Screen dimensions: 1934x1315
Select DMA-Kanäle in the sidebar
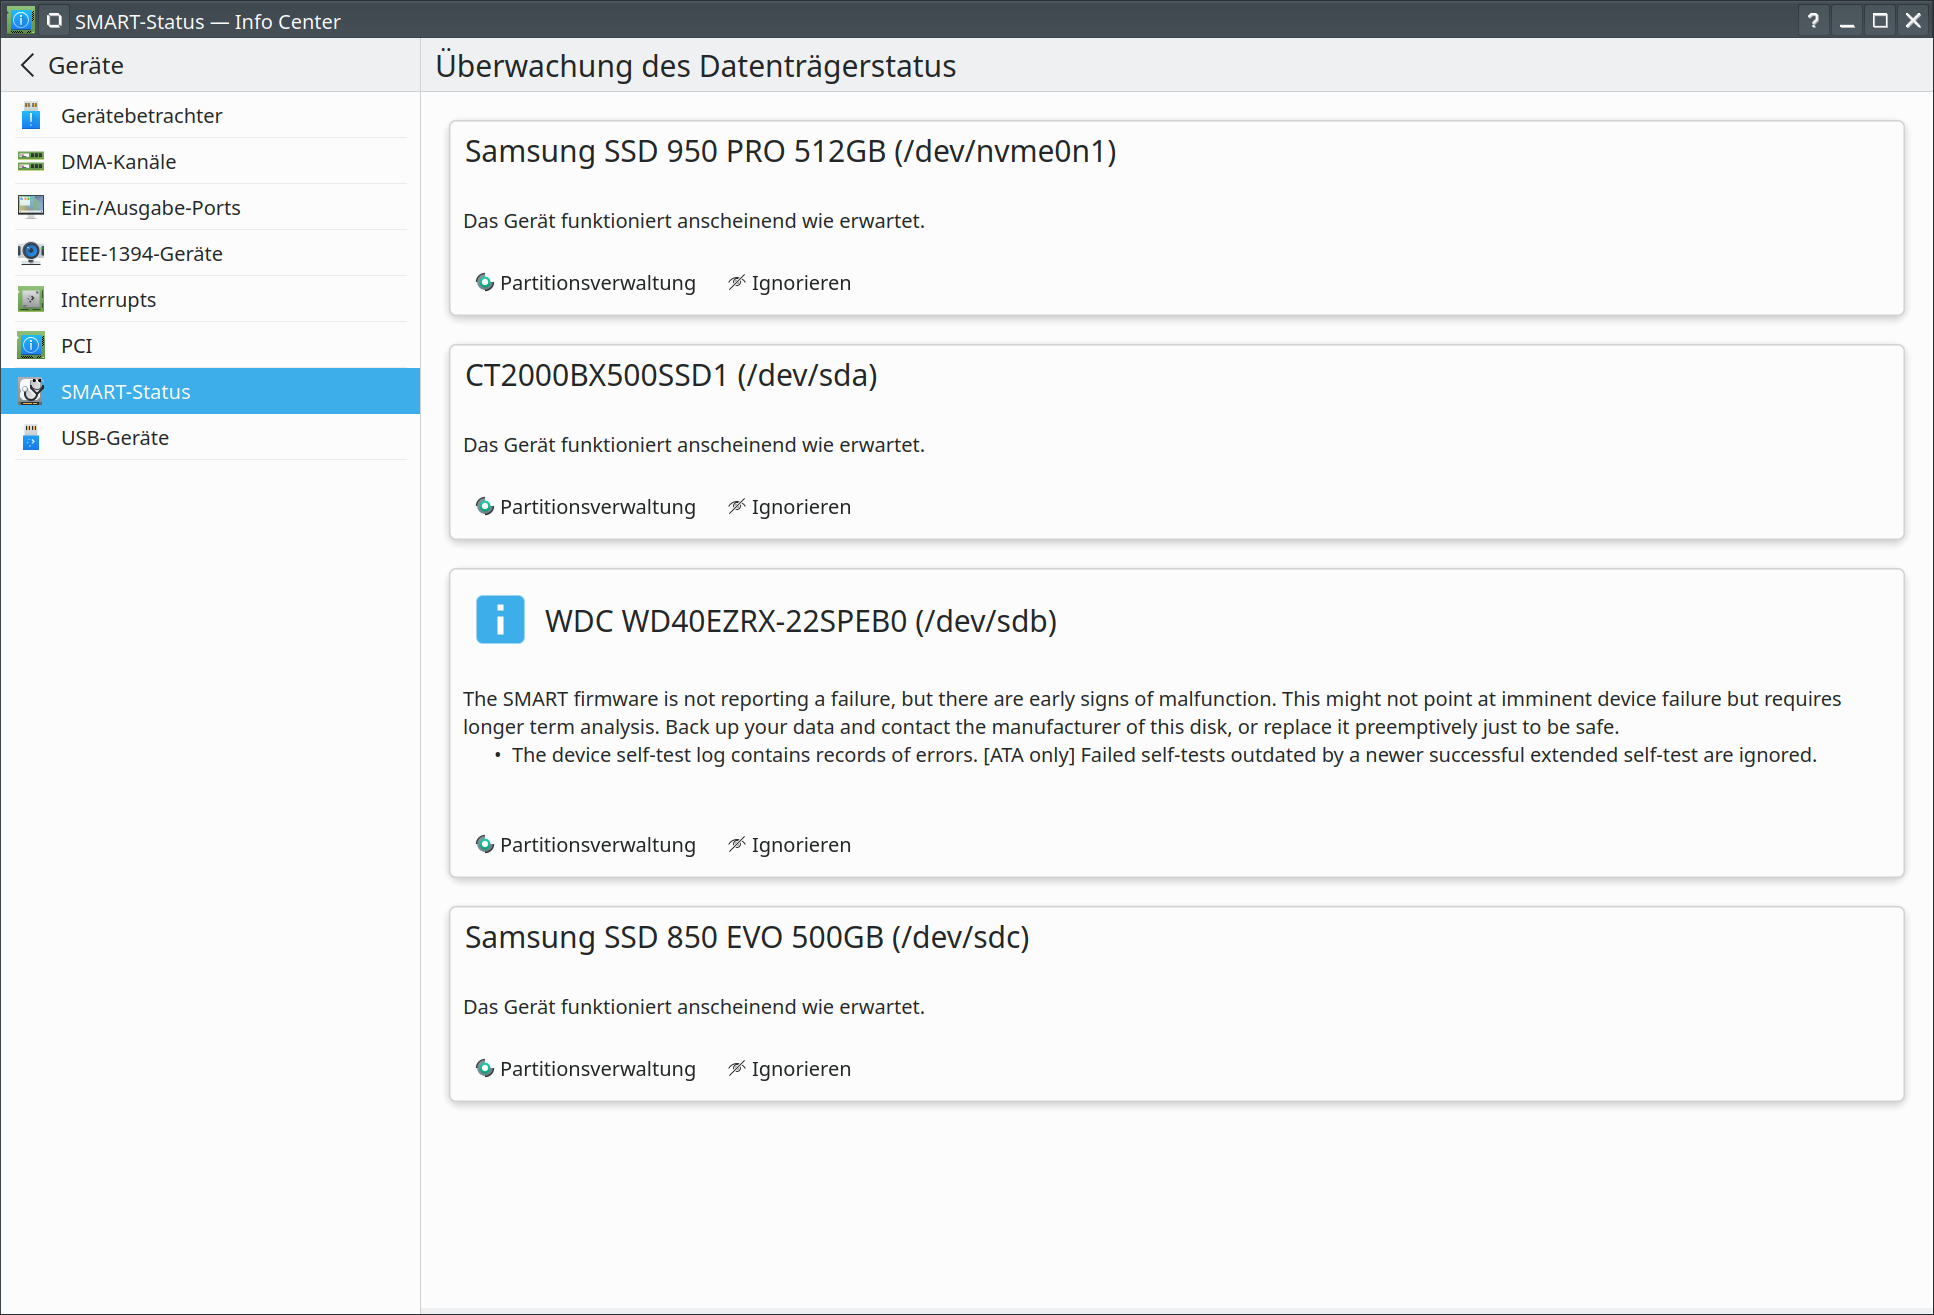tap(210, 162)
